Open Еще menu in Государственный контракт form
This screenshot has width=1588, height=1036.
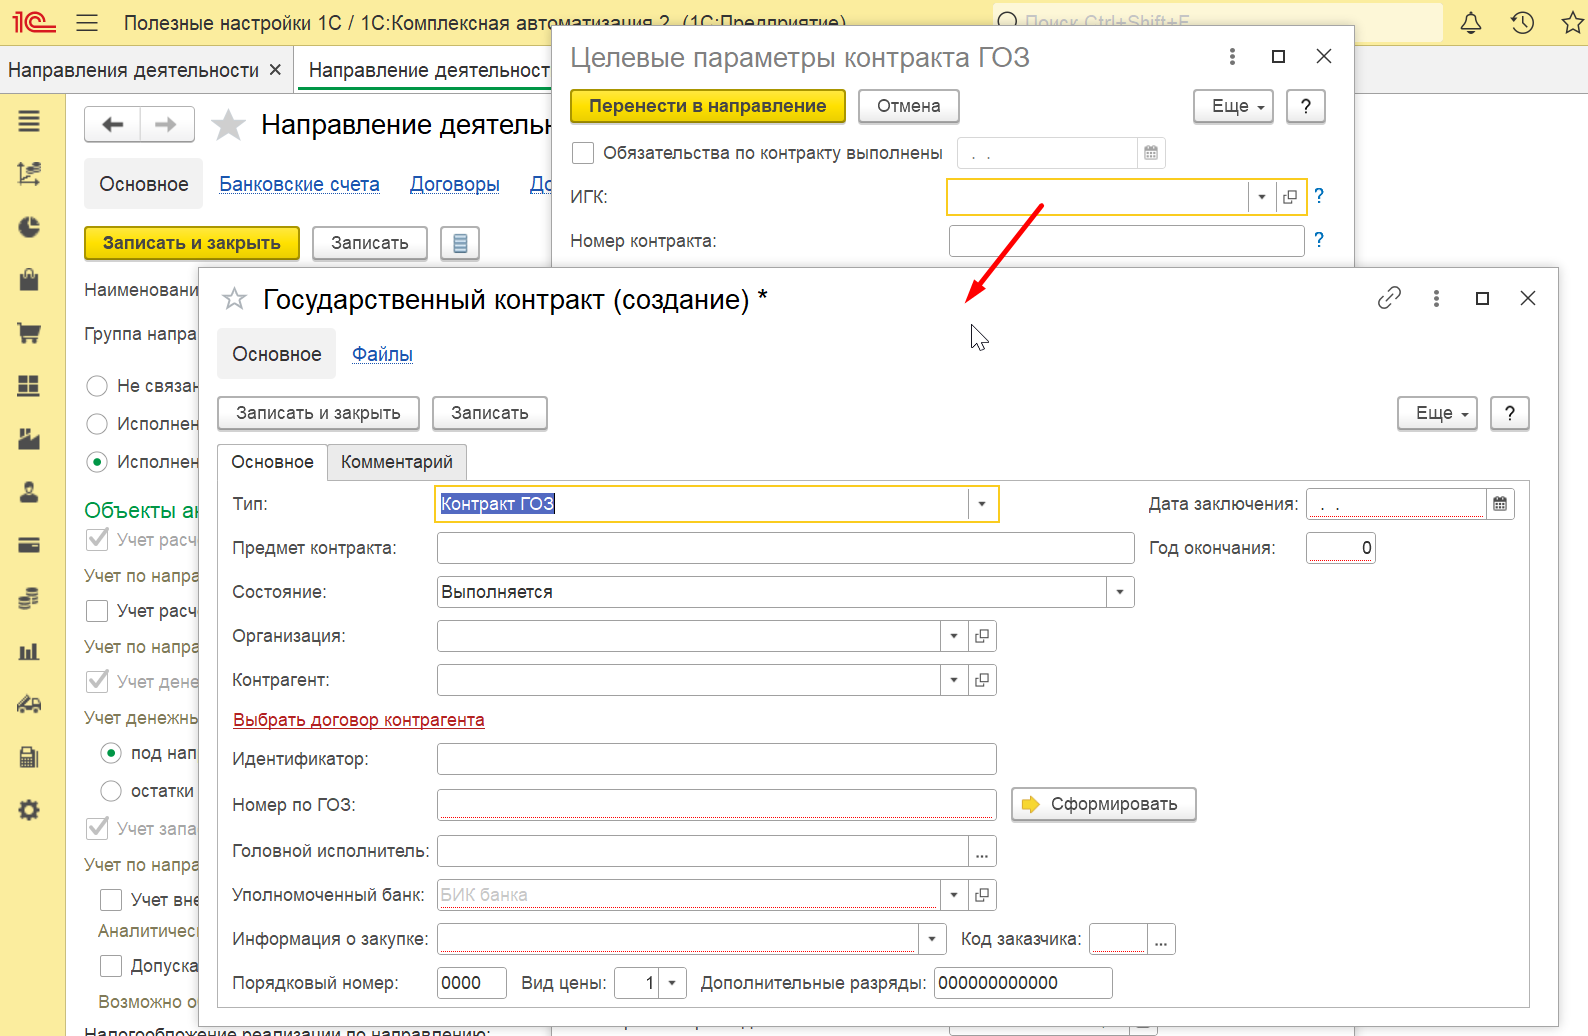click(x=1437, y=413)
